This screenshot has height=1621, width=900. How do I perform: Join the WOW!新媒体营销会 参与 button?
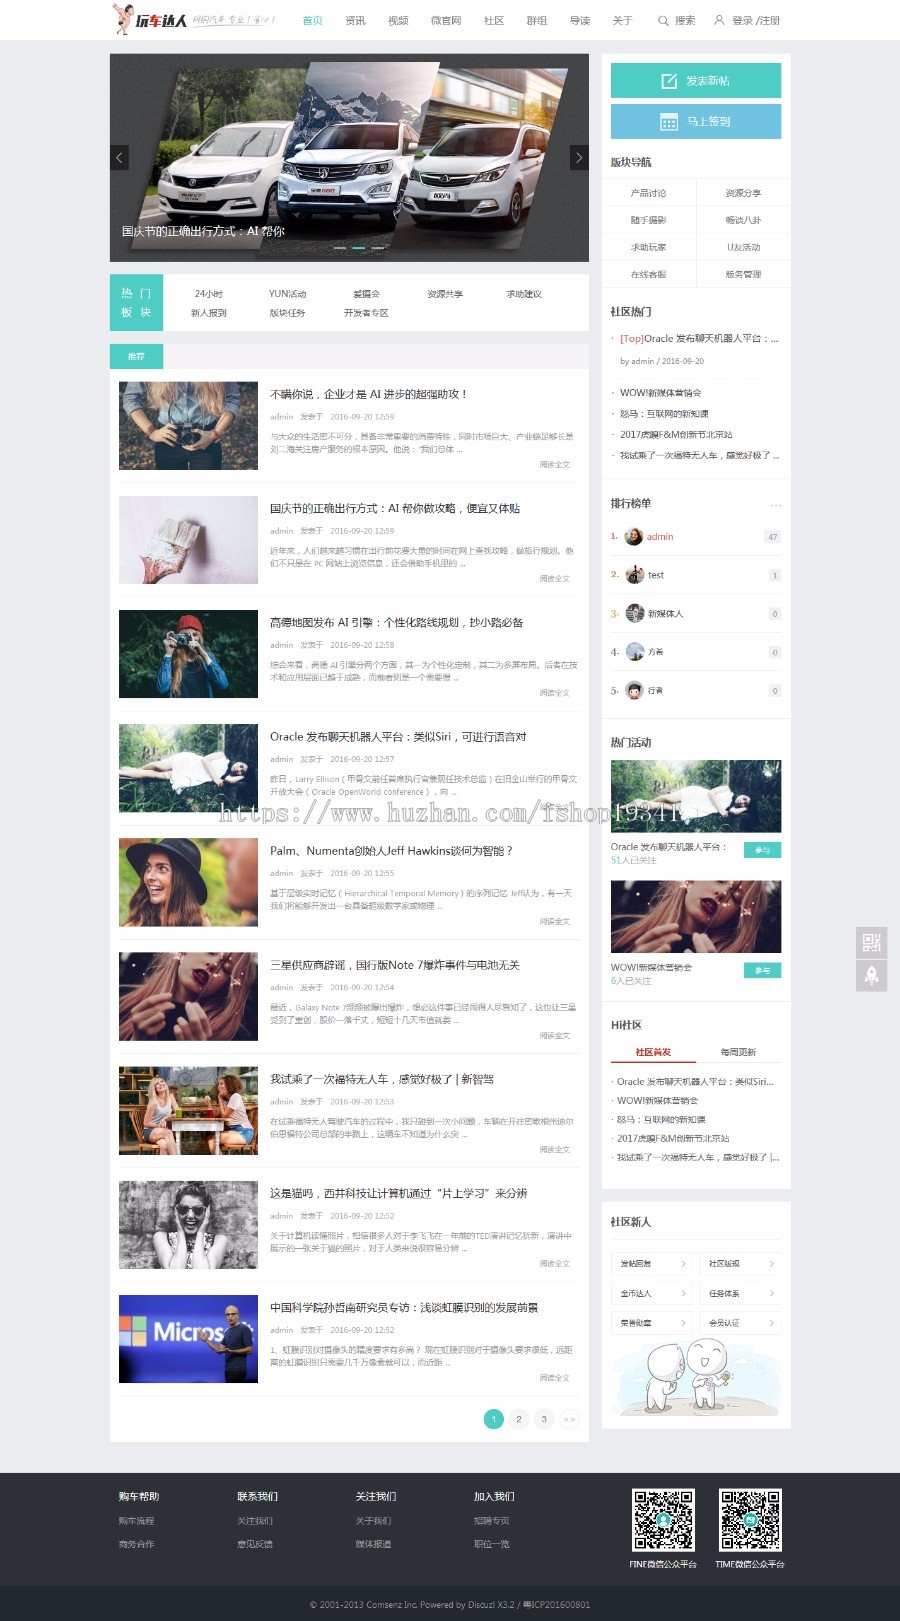(763, 970)
